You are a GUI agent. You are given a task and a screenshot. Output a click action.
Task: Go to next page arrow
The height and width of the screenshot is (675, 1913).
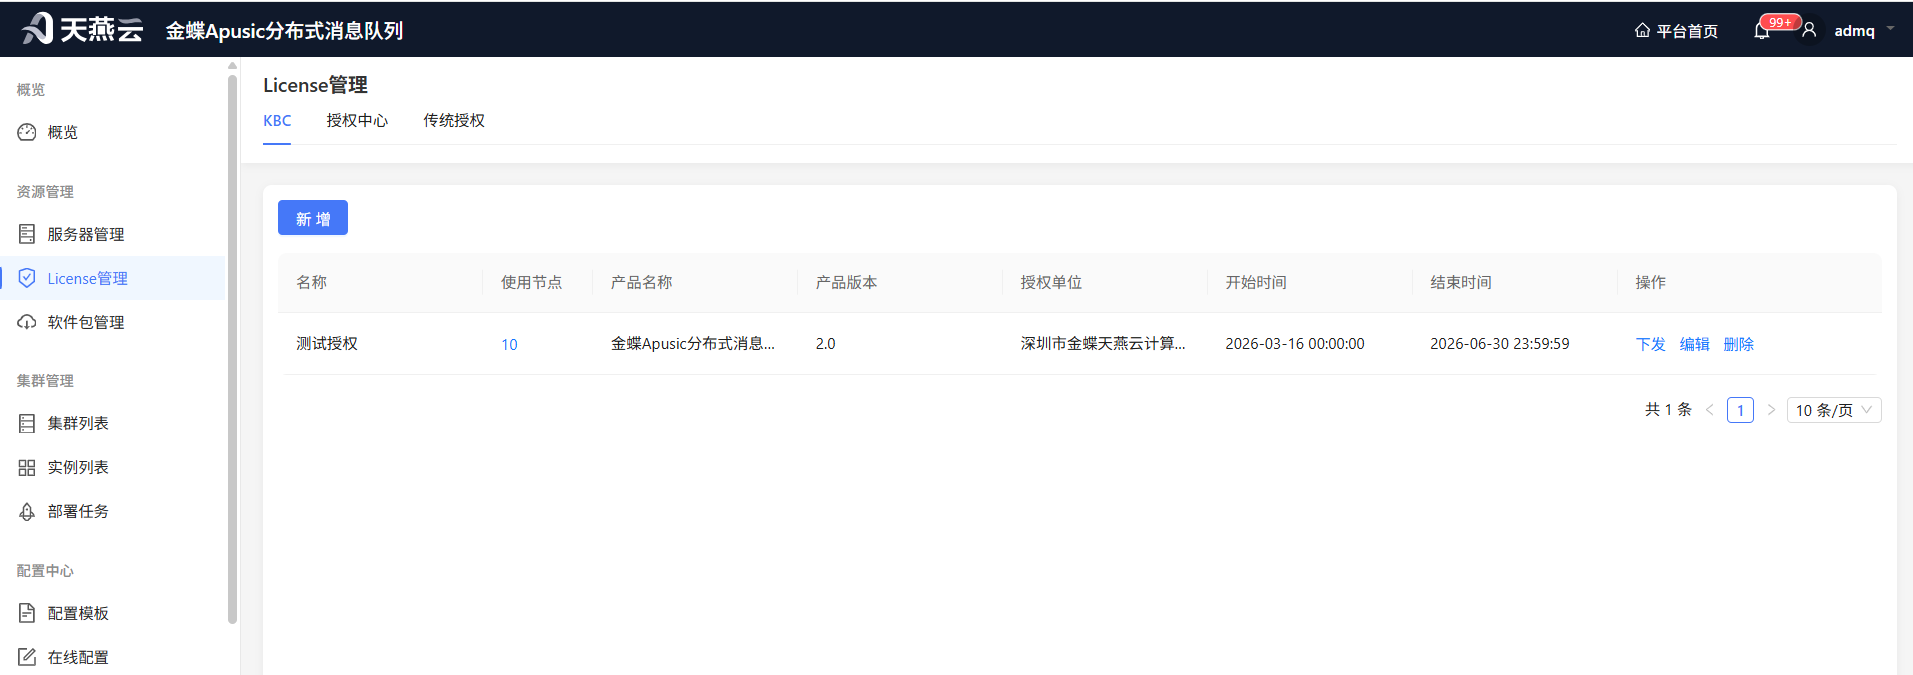(1771, 410)
